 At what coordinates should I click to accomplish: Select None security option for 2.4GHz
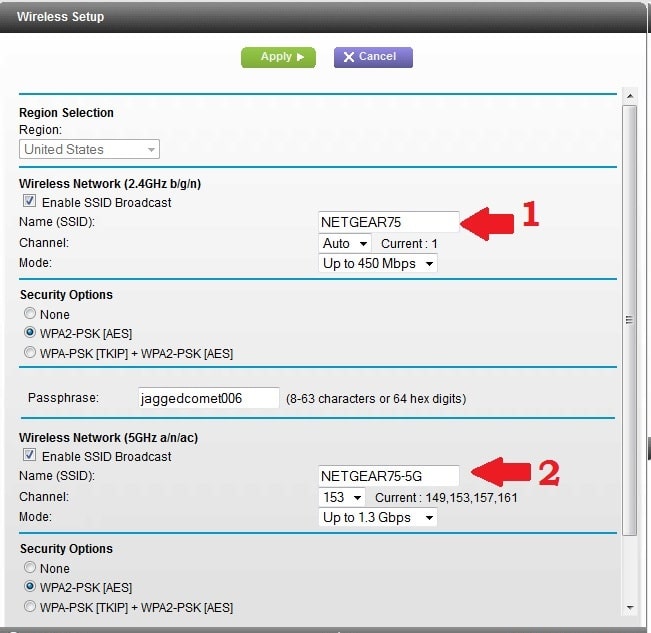pos(30,315)
